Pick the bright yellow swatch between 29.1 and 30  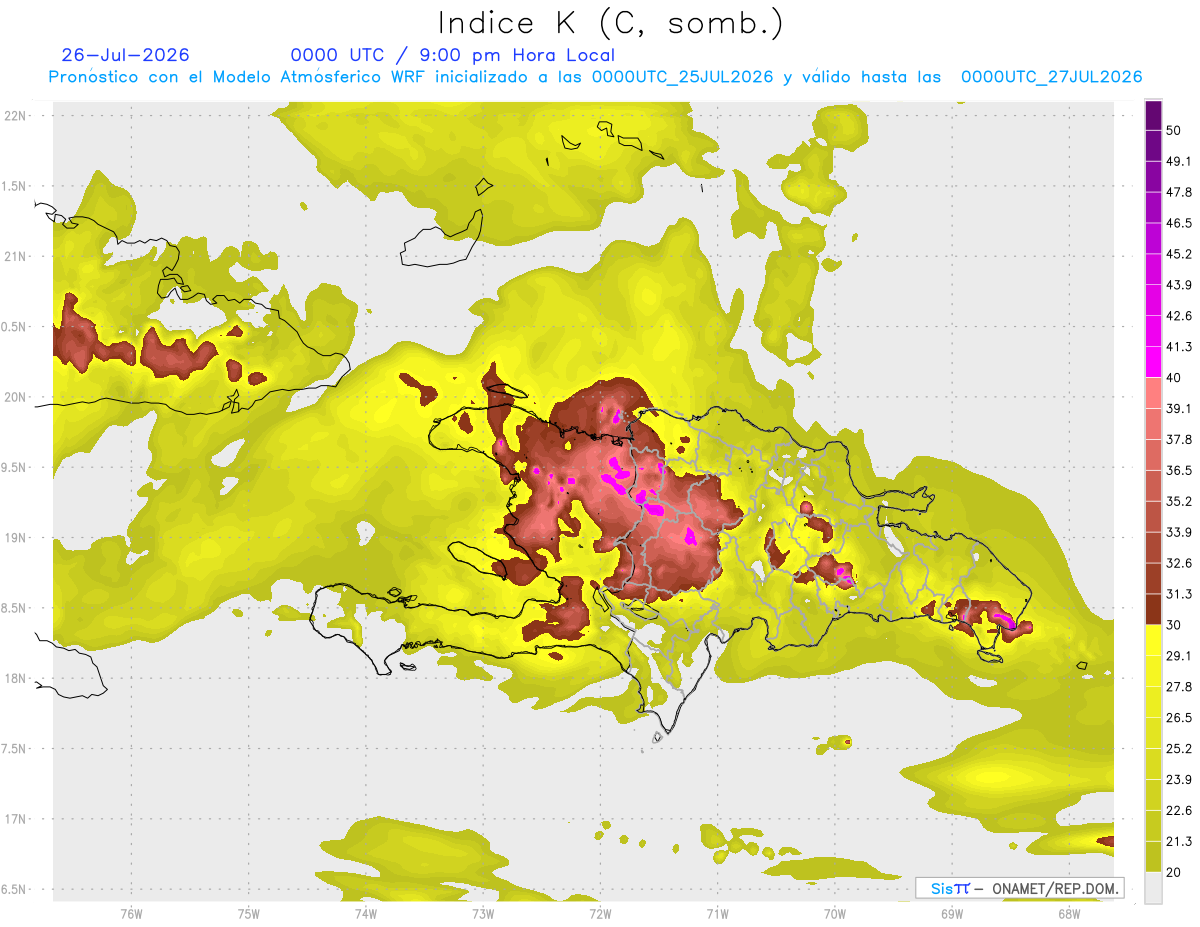pos(1153,640)
